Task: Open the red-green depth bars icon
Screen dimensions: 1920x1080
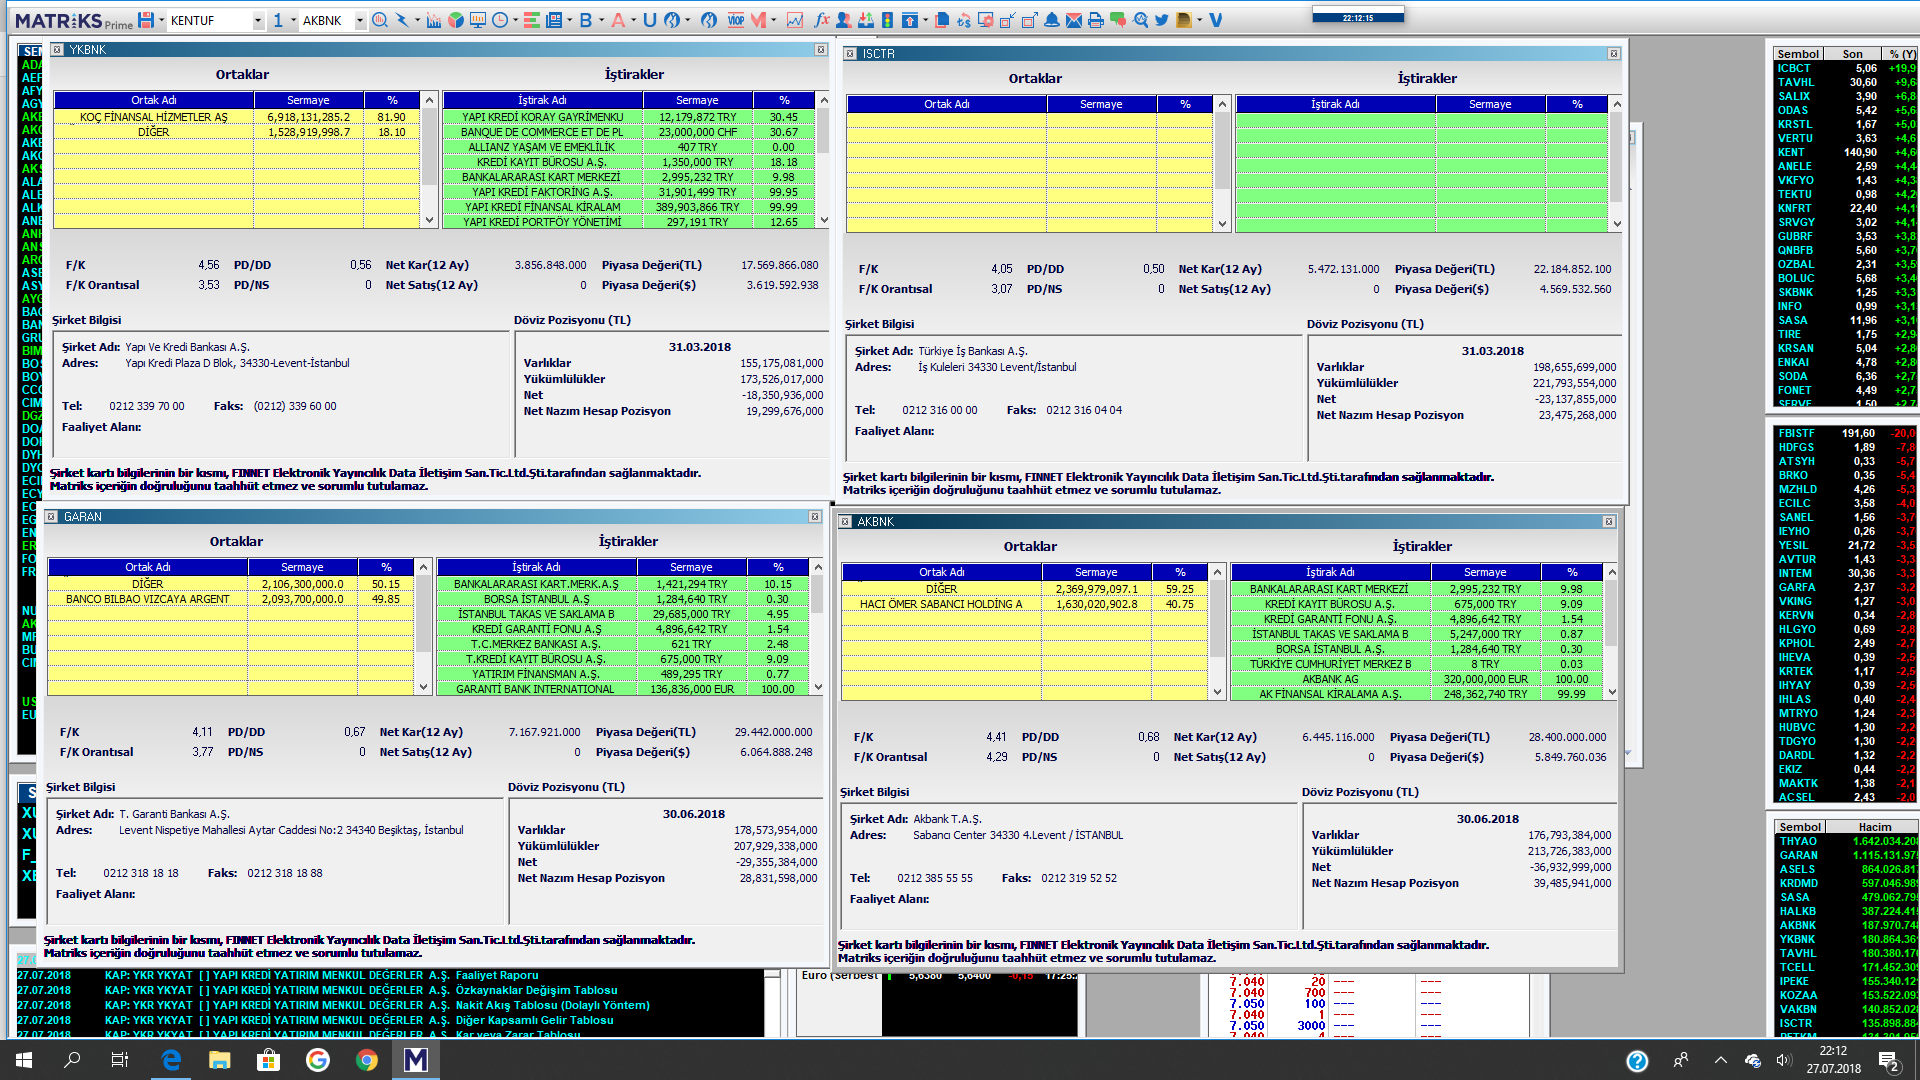Action: coord(531,20)
